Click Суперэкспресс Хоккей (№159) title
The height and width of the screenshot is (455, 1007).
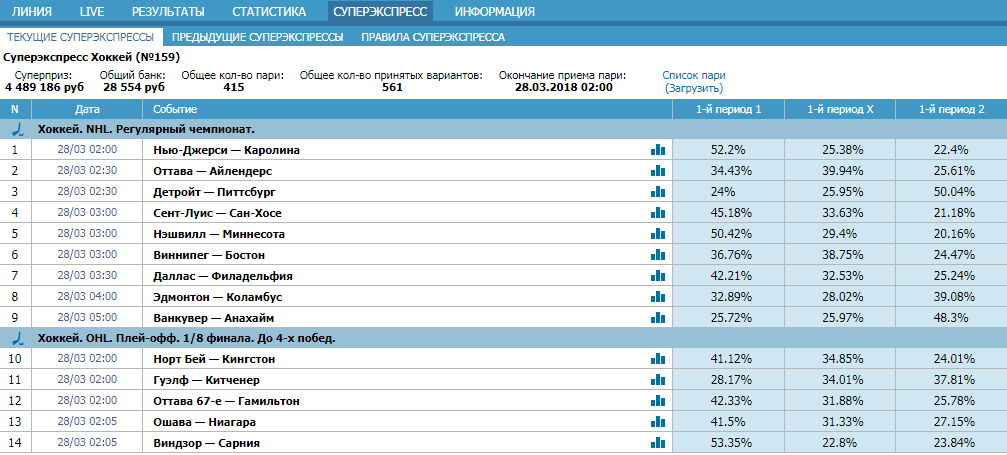pos(91,57)
